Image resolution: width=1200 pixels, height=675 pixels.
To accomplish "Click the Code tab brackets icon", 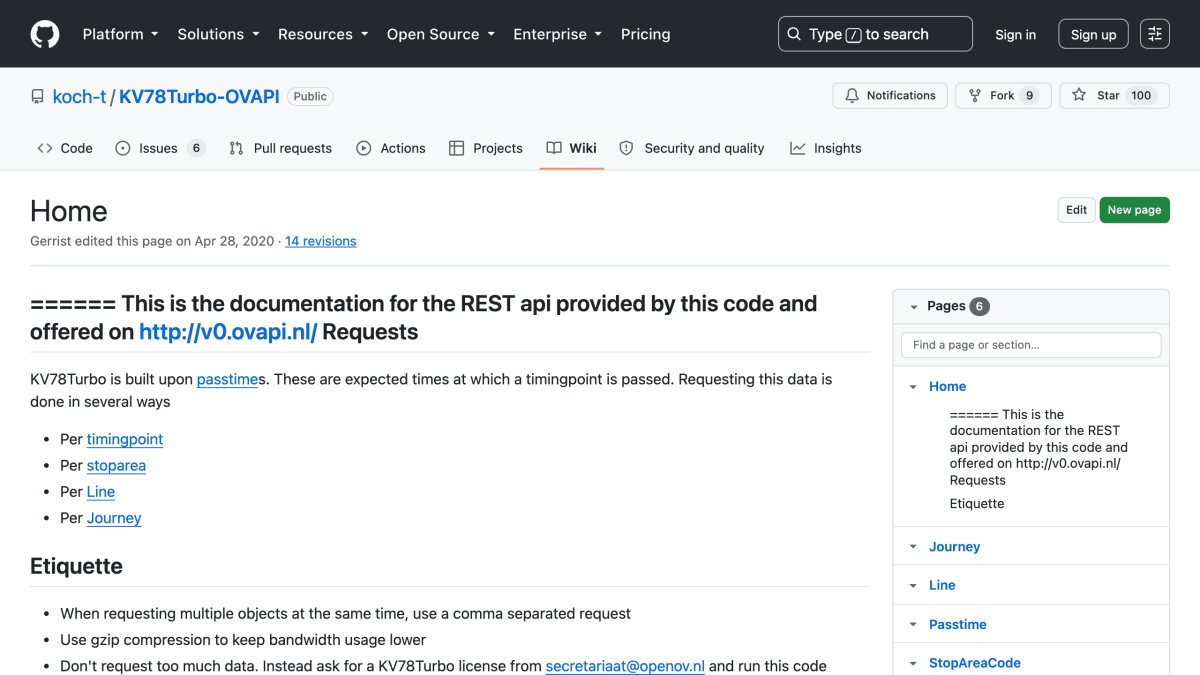I will [45, 148].
